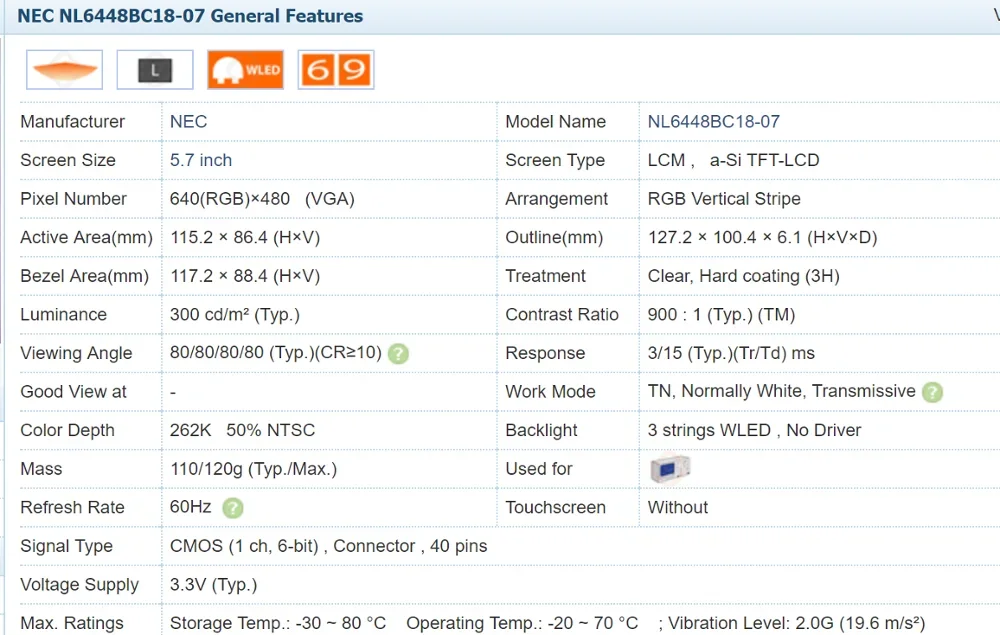Click the orange '69' badge icon
Screen dimensions: 1000x635
(x=336, y=70)
